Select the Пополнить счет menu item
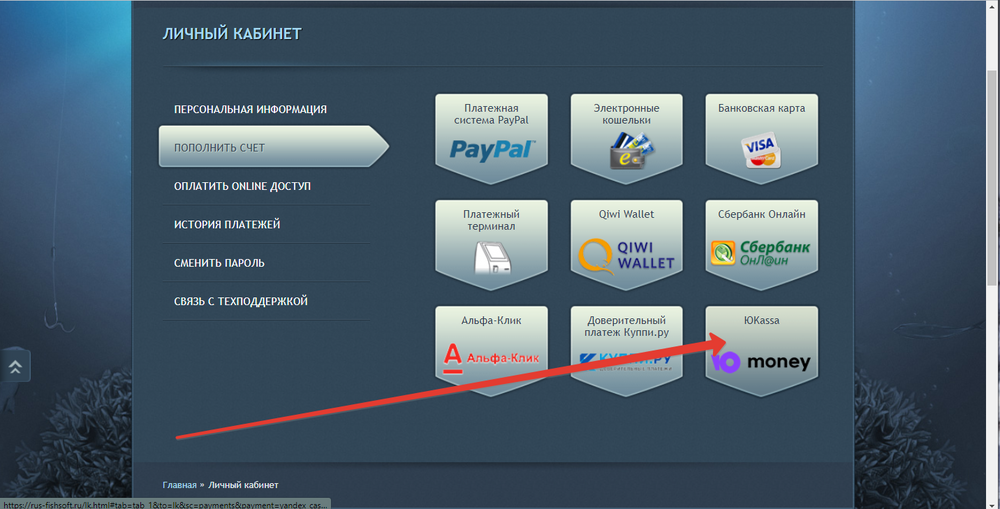The image size is (1000, 509). (219, 148)
